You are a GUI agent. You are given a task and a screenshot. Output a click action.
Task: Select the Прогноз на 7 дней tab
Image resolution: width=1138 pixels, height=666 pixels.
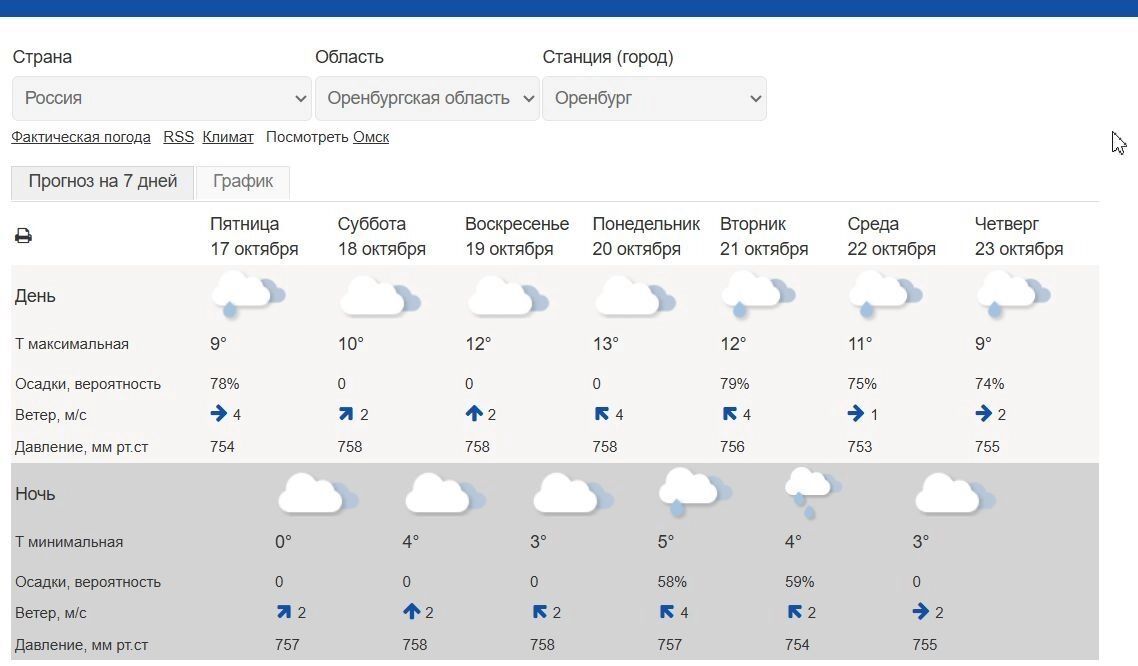click(103, 182)
